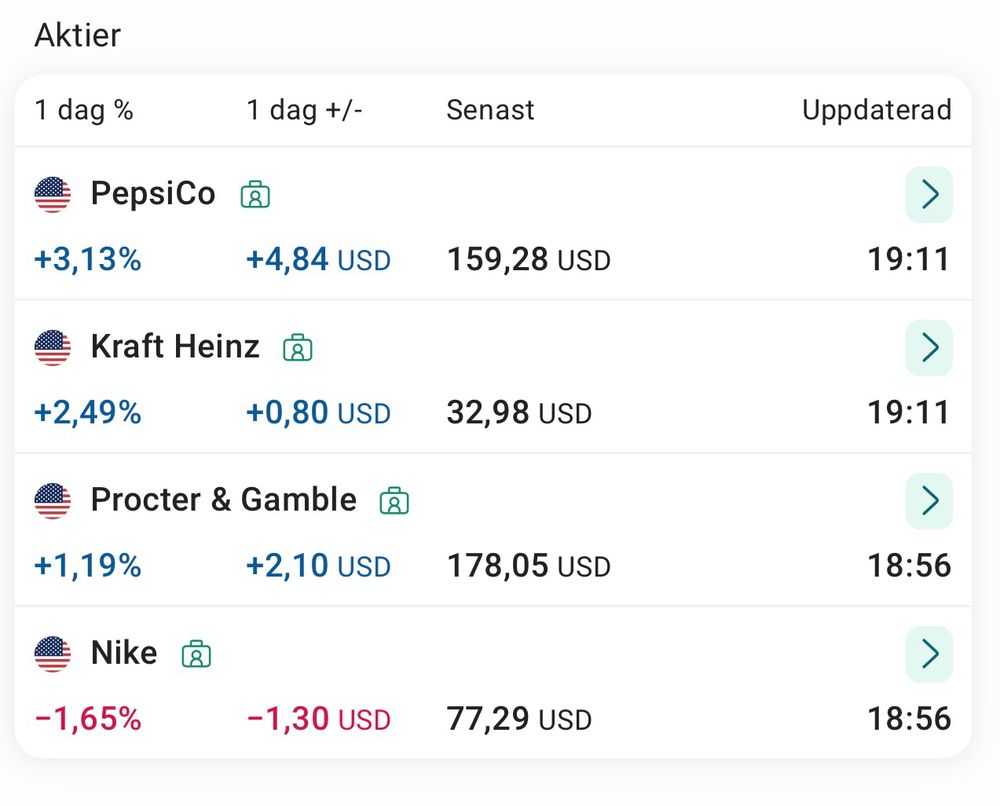Click the "Senast" column header

coord(490,110)
